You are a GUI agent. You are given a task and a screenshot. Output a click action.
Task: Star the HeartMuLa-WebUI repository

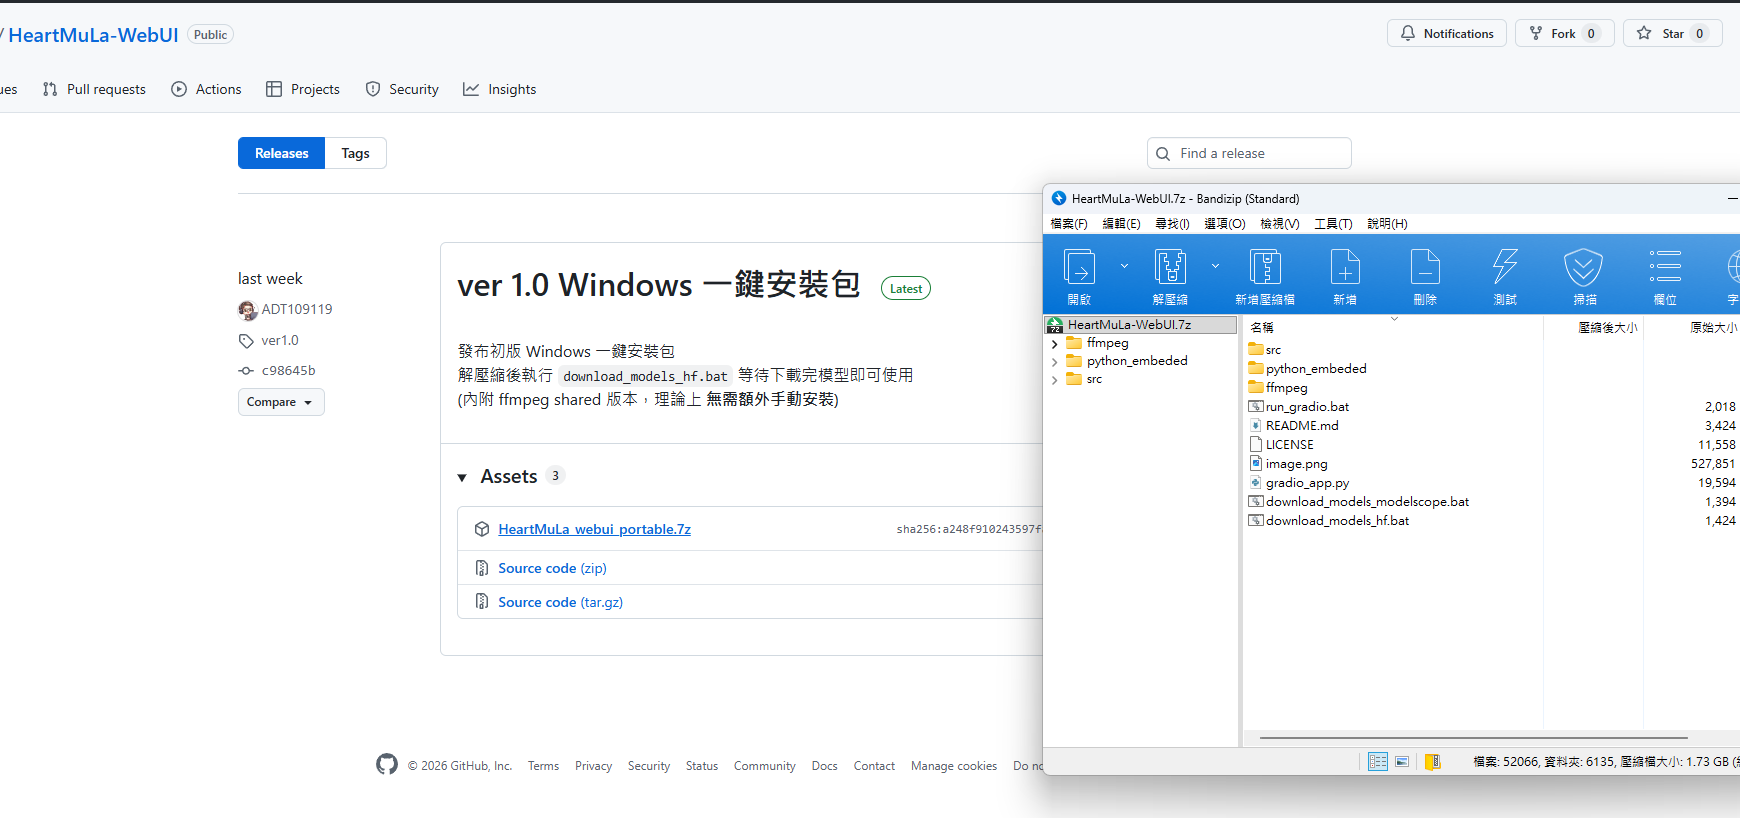pyautogui.click(x=1673, y=33)
